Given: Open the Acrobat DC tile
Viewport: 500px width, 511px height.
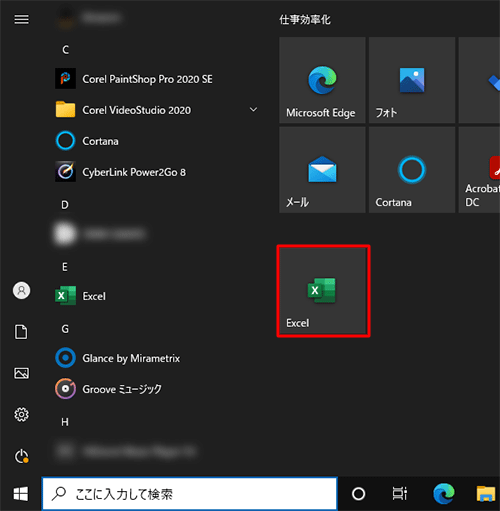Looking at the screenshot, I should tap(479, 170).
